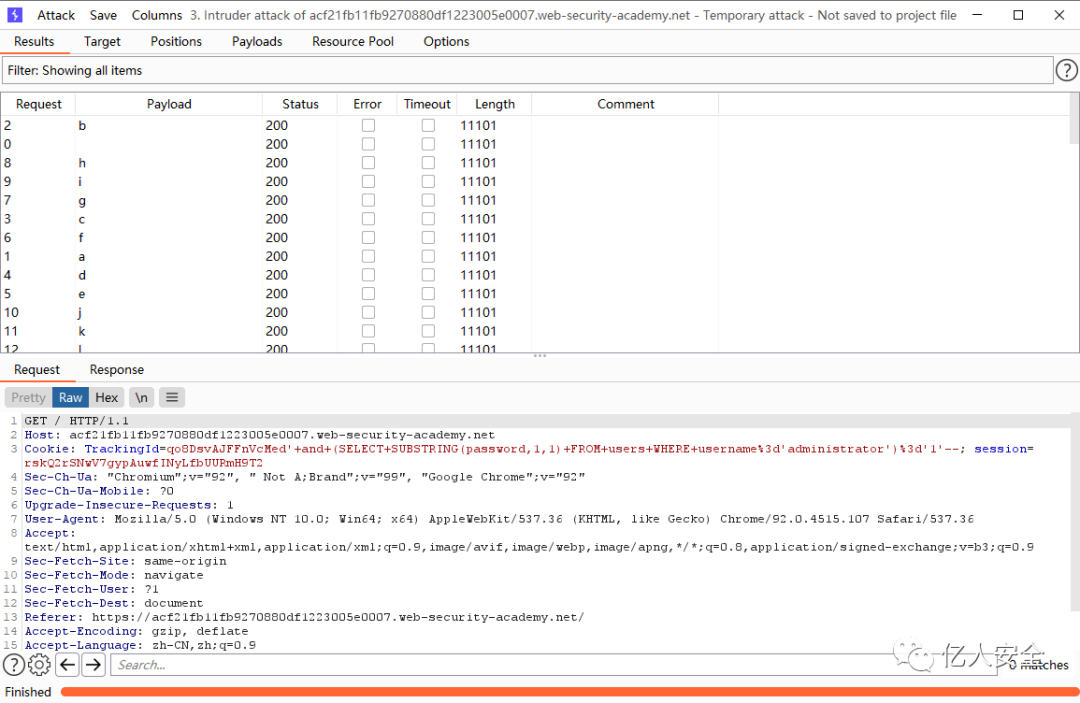
Task: Toggle Error checkbox for payload g row
Action: click(368, 200)
